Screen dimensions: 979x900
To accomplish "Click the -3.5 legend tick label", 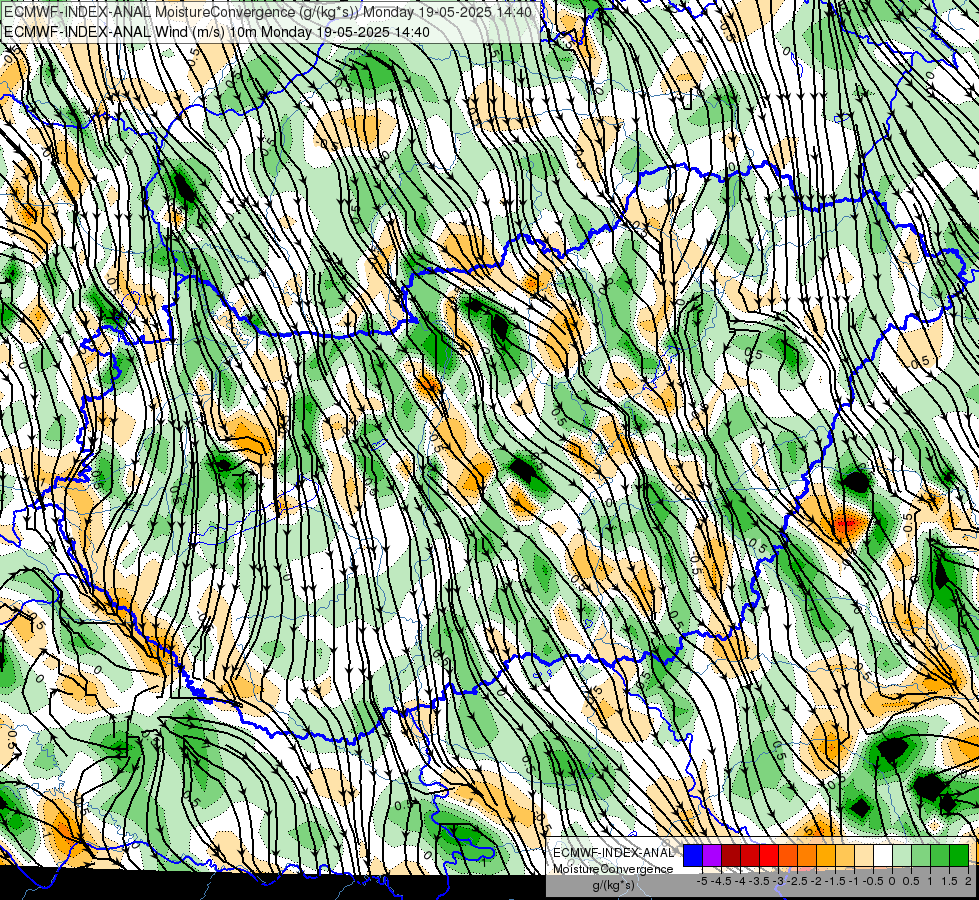I will coord(759,881).
